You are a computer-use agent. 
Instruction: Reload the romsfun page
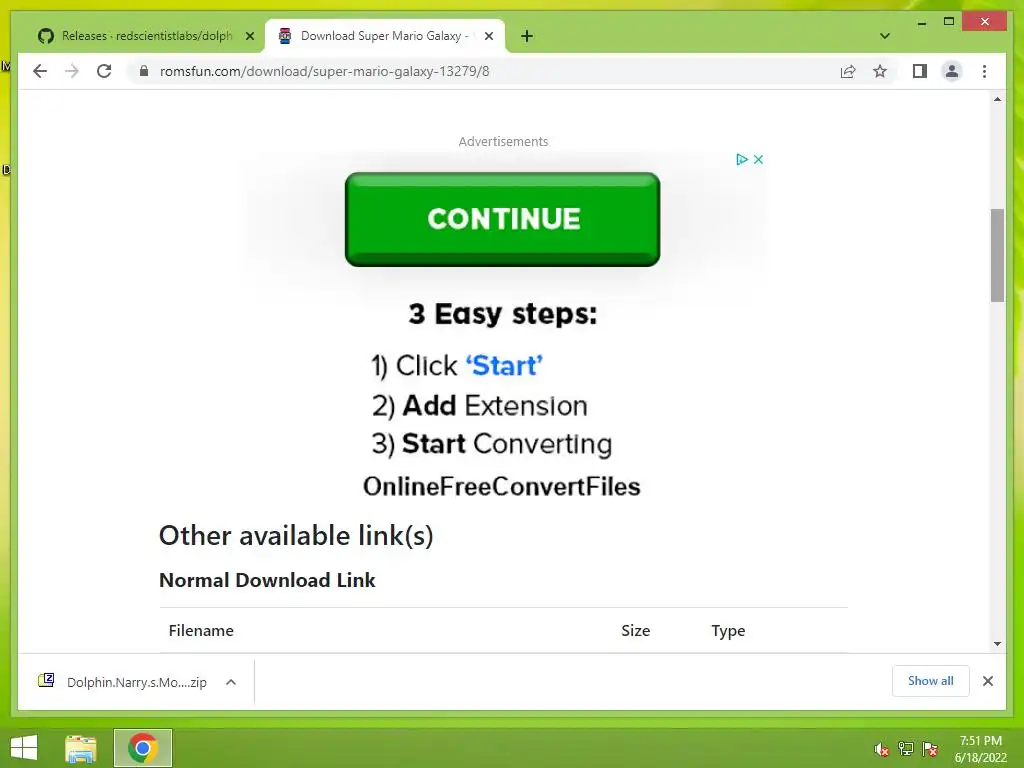tap(104, 71)
